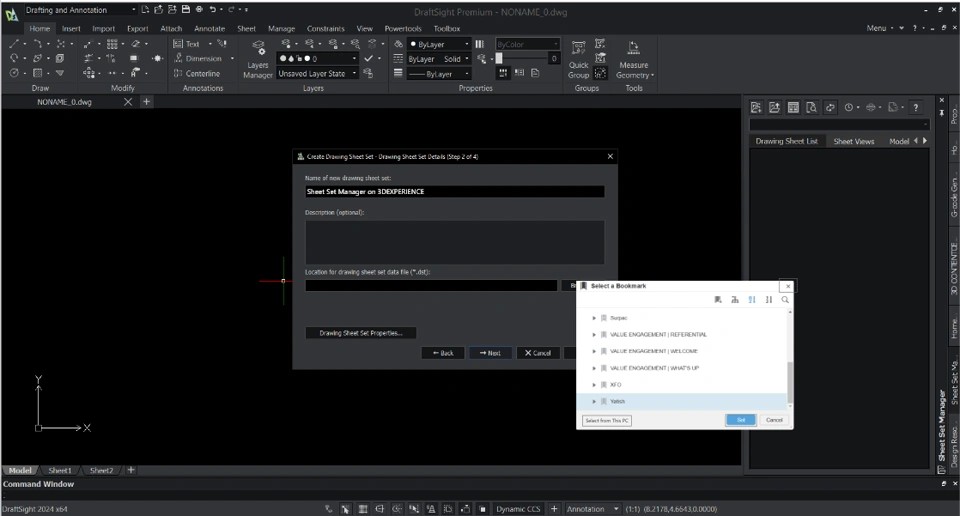Expand the XFO bookmark tree item
The image size is (960, 516).
pyautogui.click(x=594, y=385)
